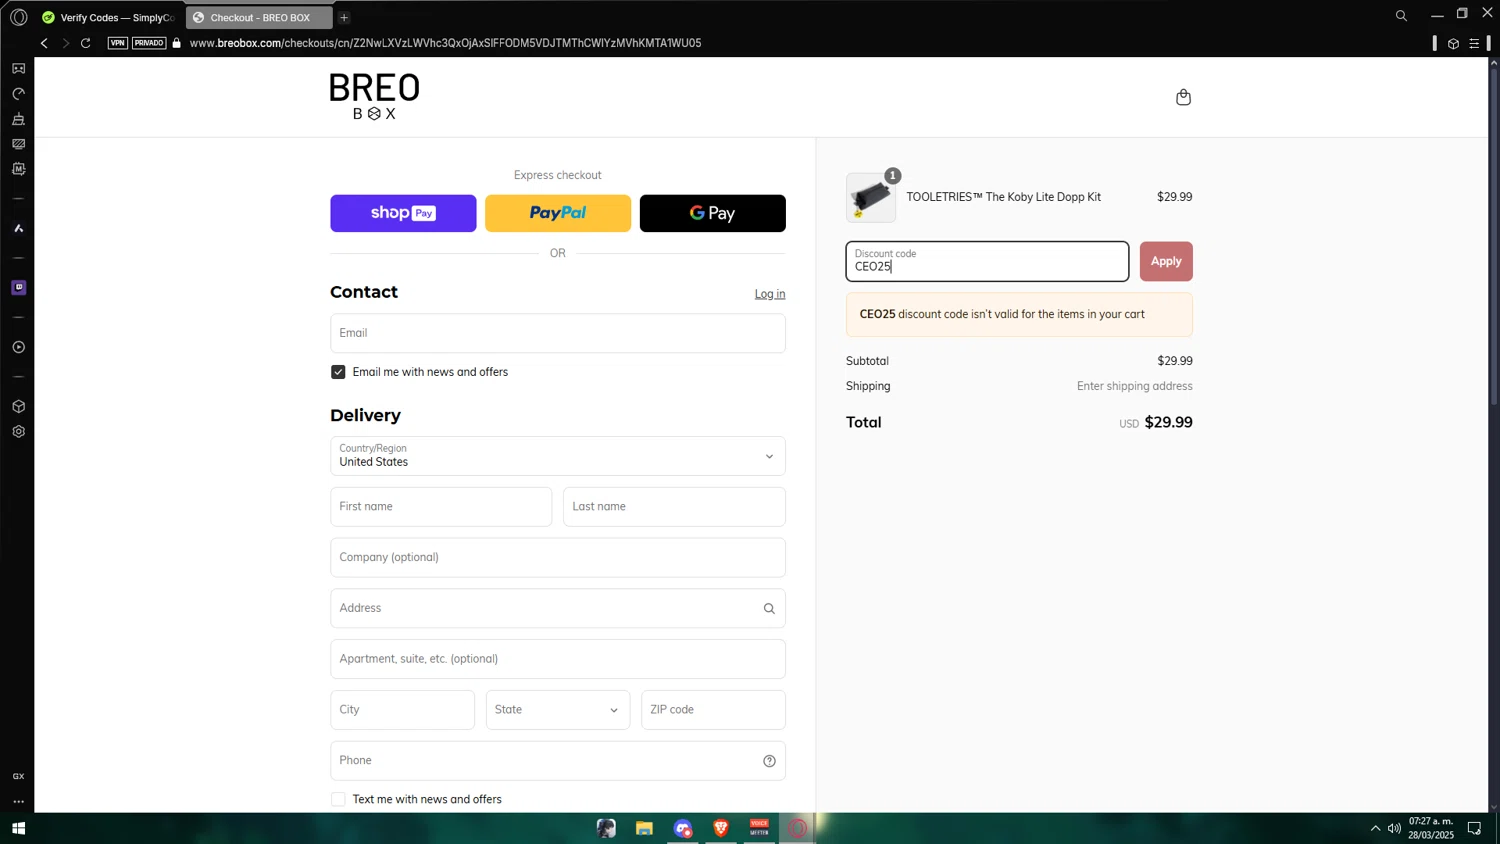Click the Apartment, suite, etc. field
Viewport: 1500px width, 844px height.
click(x=558, y=659)
